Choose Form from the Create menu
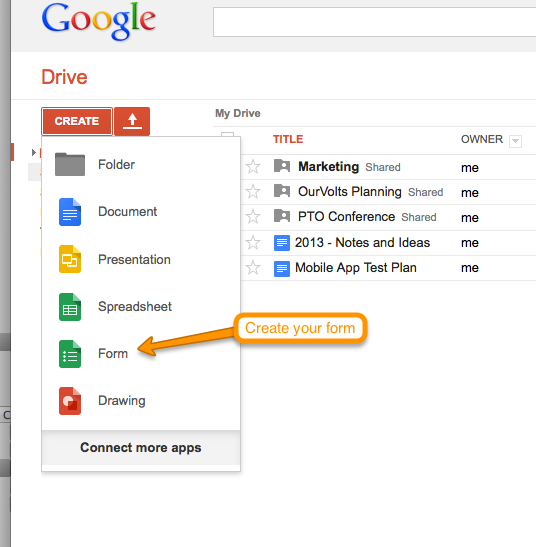Viewport: 536px width, 547px height. click(x=141, y=354)
